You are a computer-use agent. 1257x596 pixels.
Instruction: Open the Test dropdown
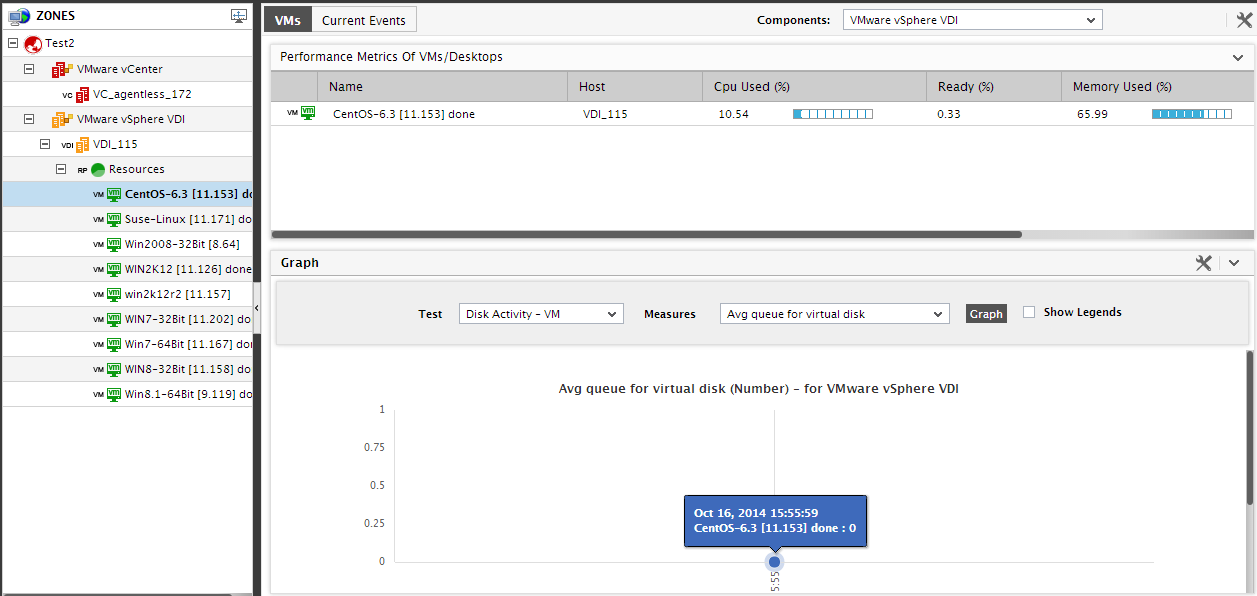coord(541,314)
